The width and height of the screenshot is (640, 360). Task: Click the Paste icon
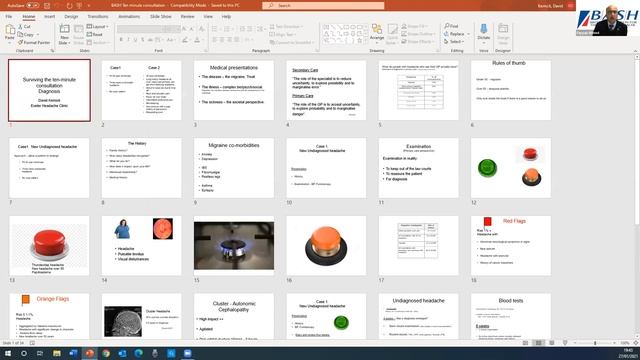point(10,30)
